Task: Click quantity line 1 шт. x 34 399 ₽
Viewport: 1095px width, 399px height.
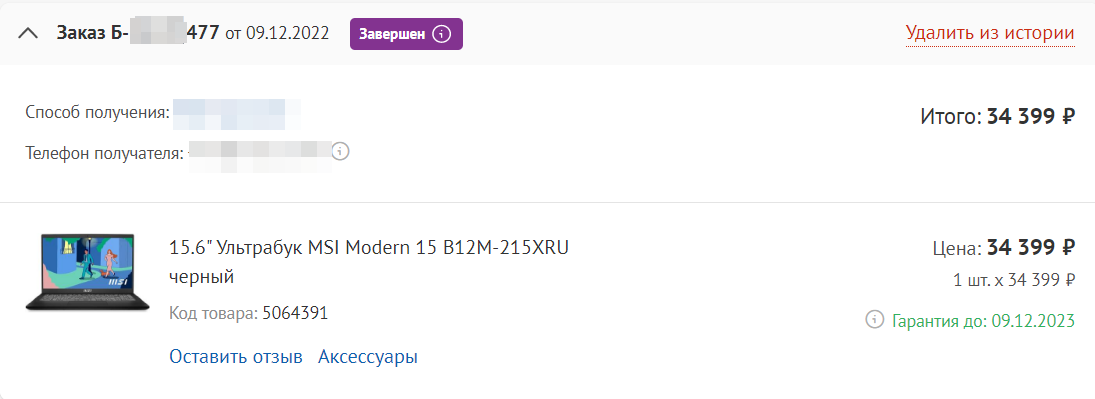Action: pos(1014,280)
